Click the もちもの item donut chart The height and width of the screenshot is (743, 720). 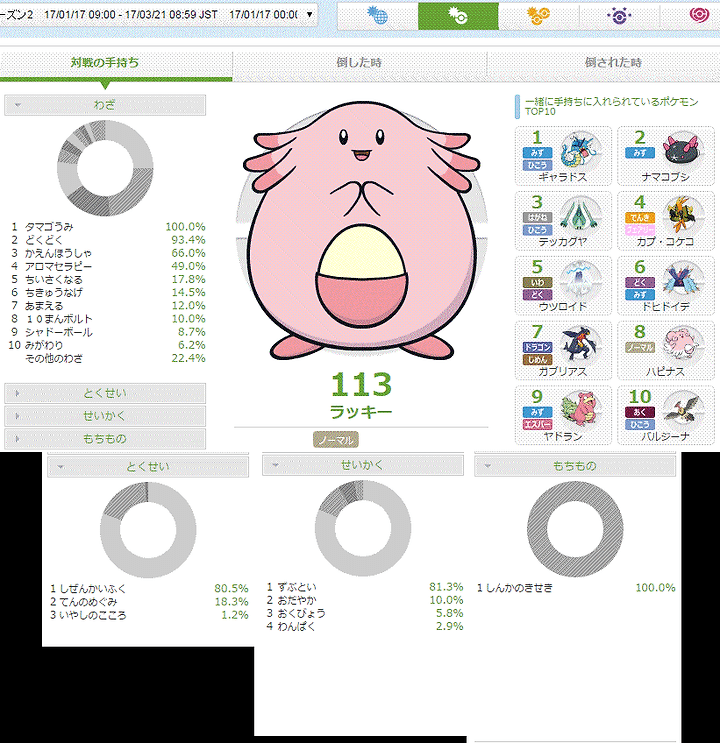coord(575,529)
